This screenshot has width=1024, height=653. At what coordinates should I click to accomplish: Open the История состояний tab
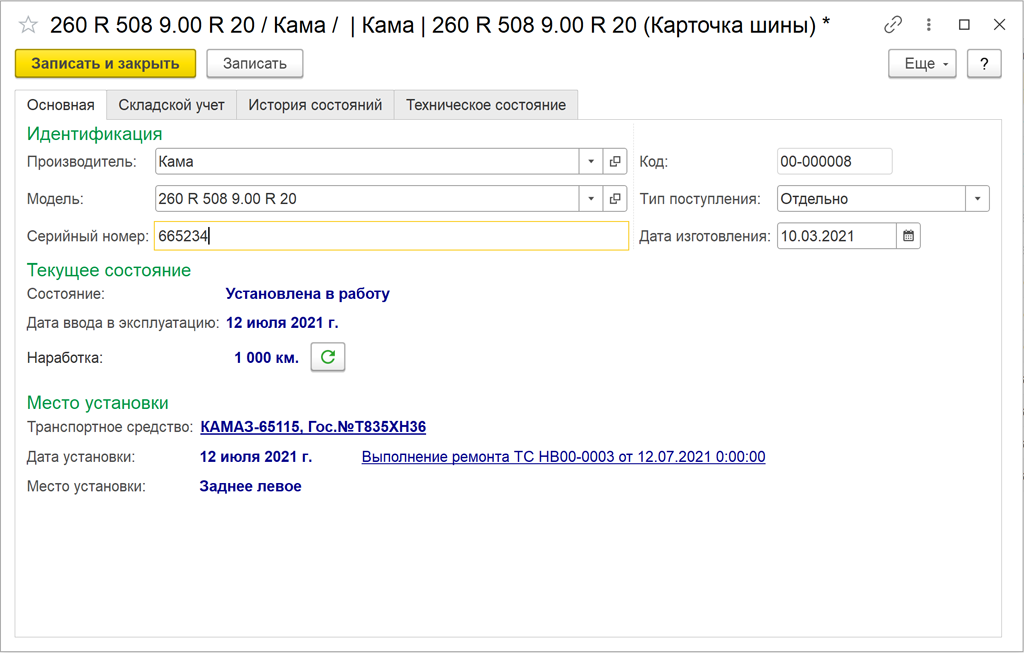pyautogui.click(x=315, y=105)
